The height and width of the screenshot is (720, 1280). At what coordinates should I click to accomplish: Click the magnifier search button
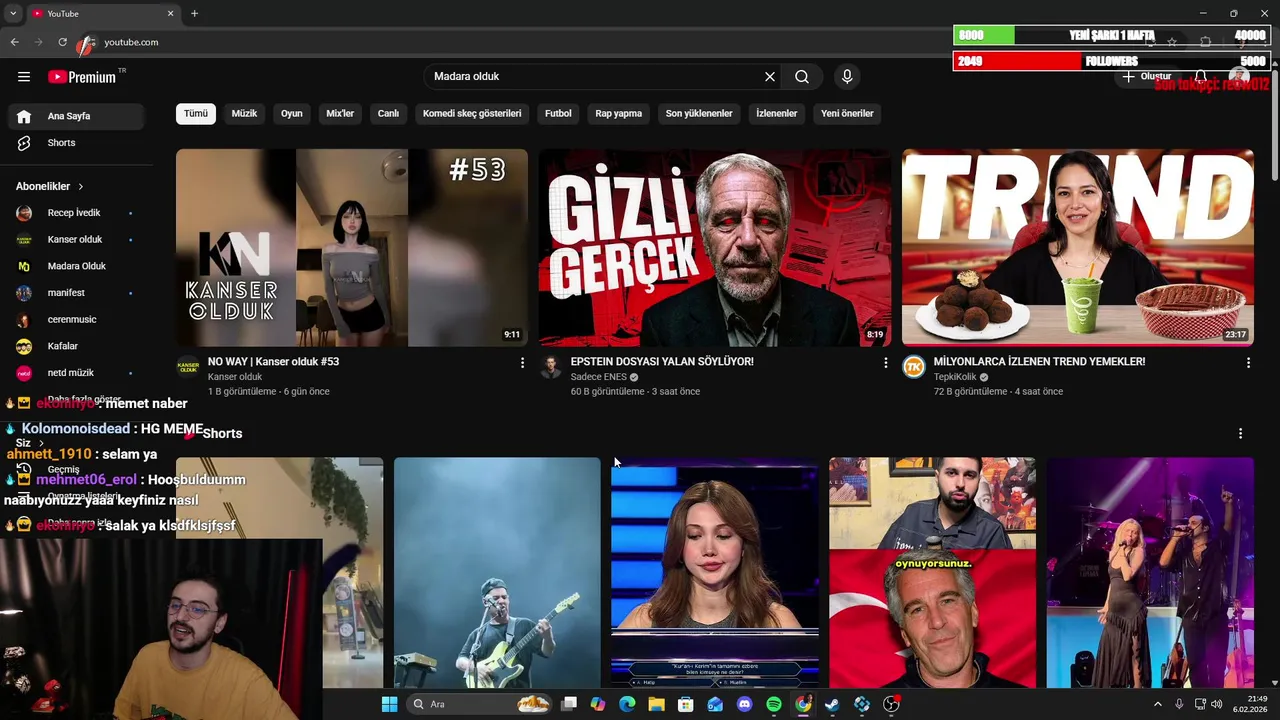pos(802,77)
